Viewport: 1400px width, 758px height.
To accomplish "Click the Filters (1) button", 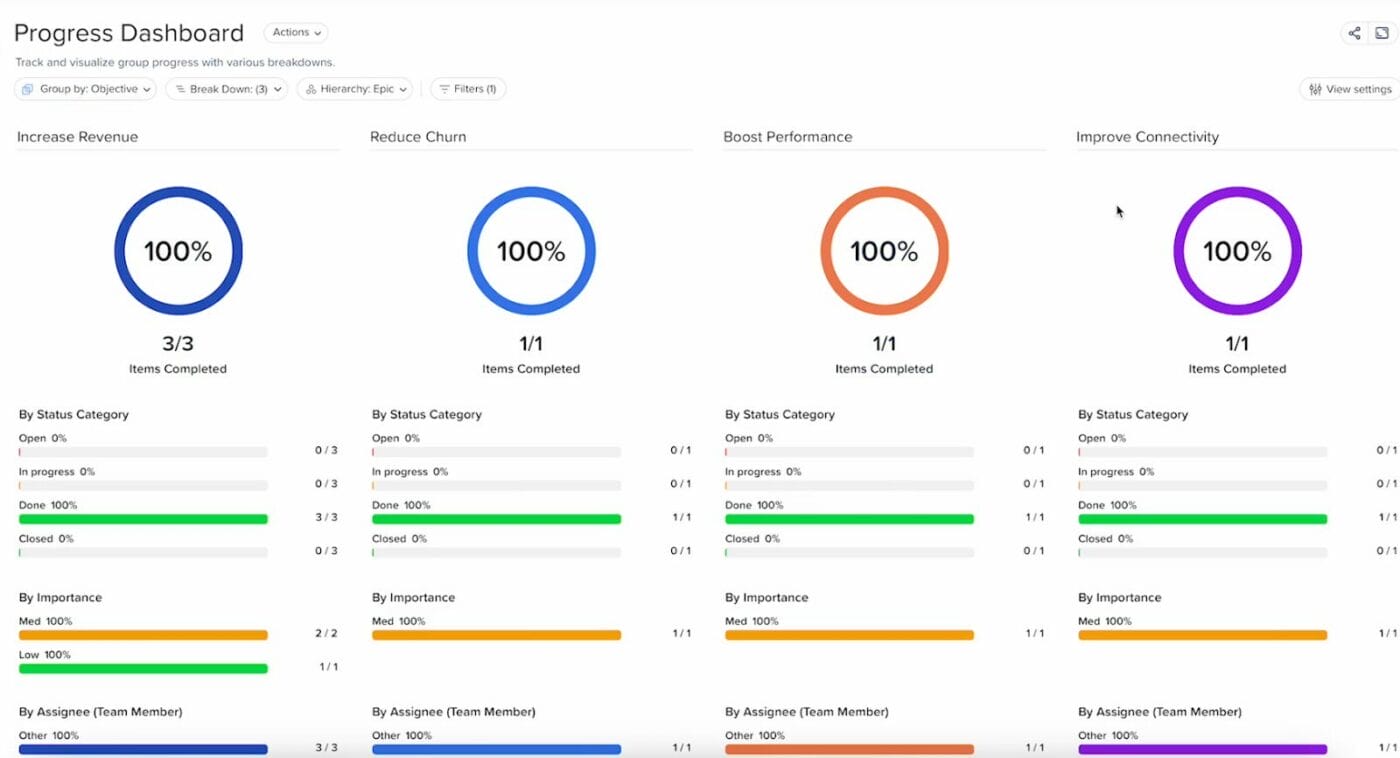I will coord(468,89).
